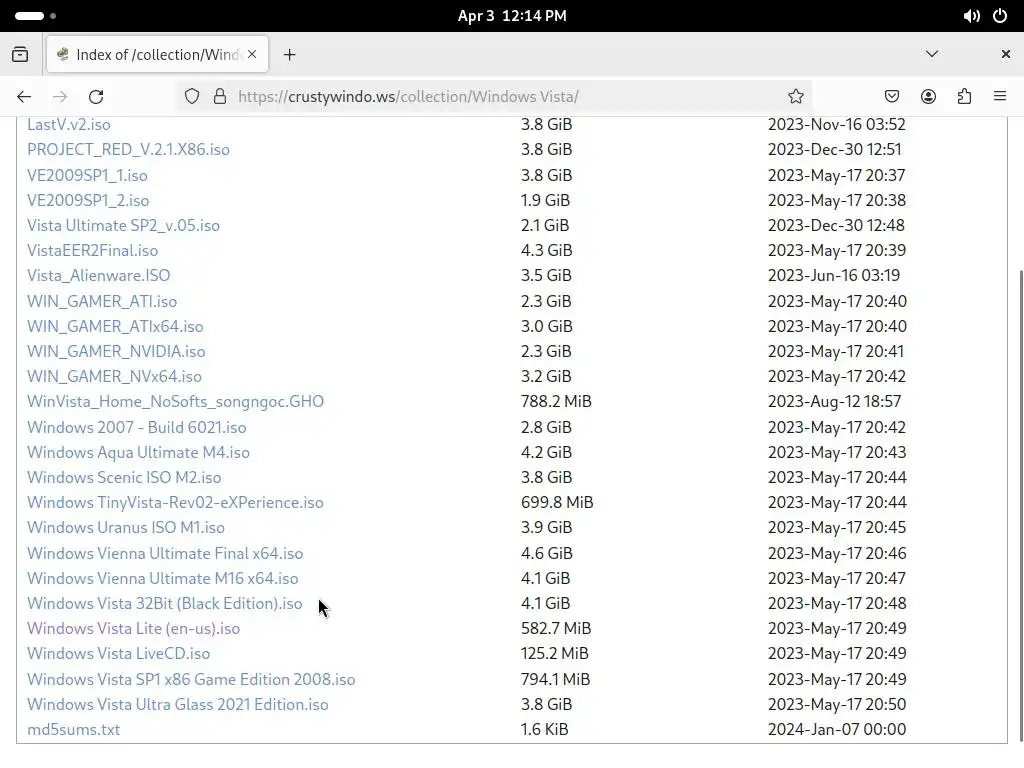Select the Index of /collection tab
The image size is (1024, 768).
click(157, 54)
